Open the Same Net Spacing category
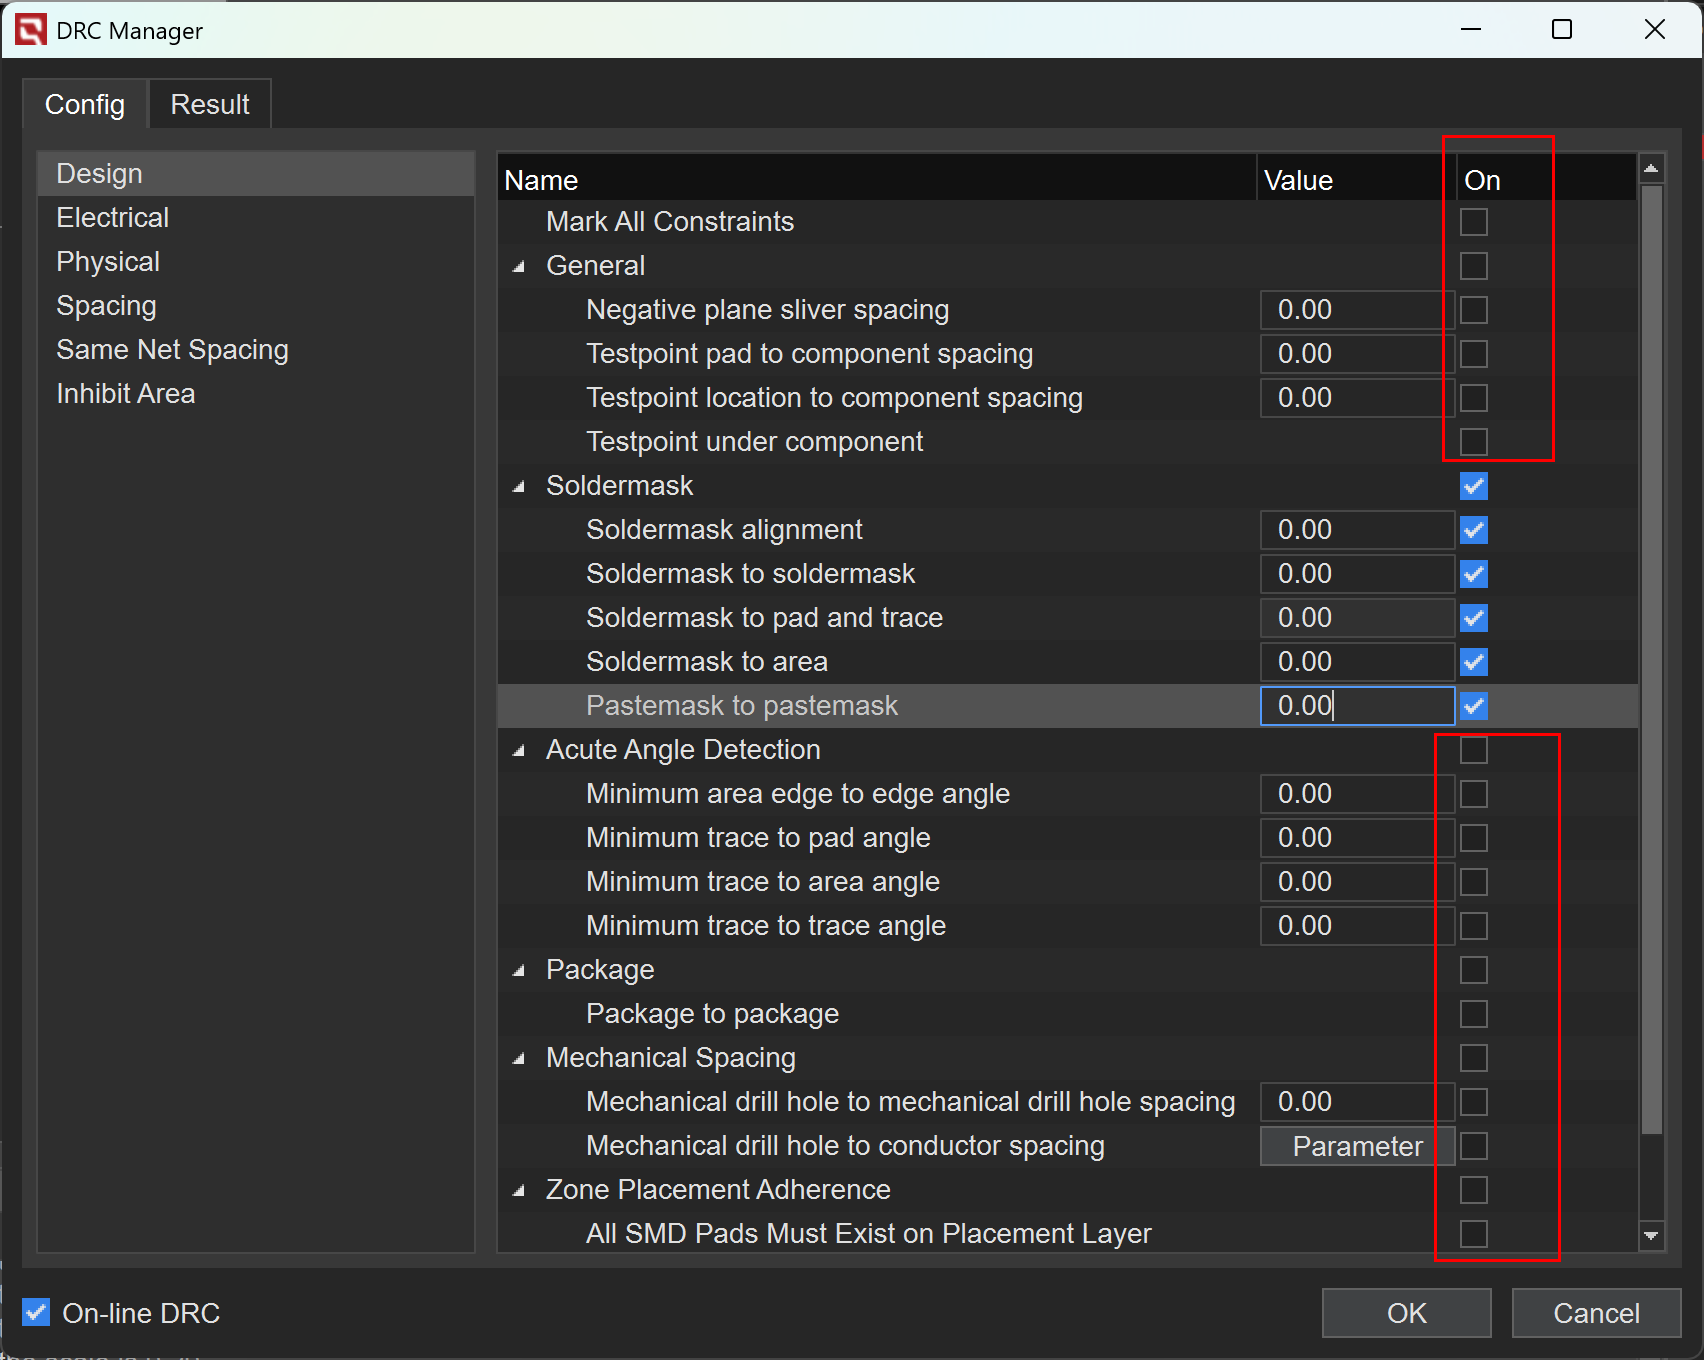This screenshot has height=1360, width=1704. [x=172, y=350]
